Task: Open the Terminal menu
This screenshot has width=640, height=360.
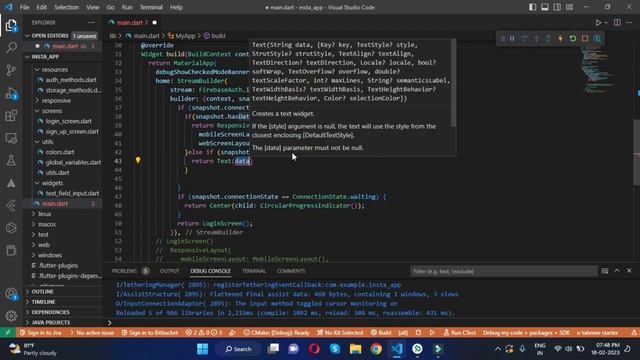Action: tap(151, 7)
